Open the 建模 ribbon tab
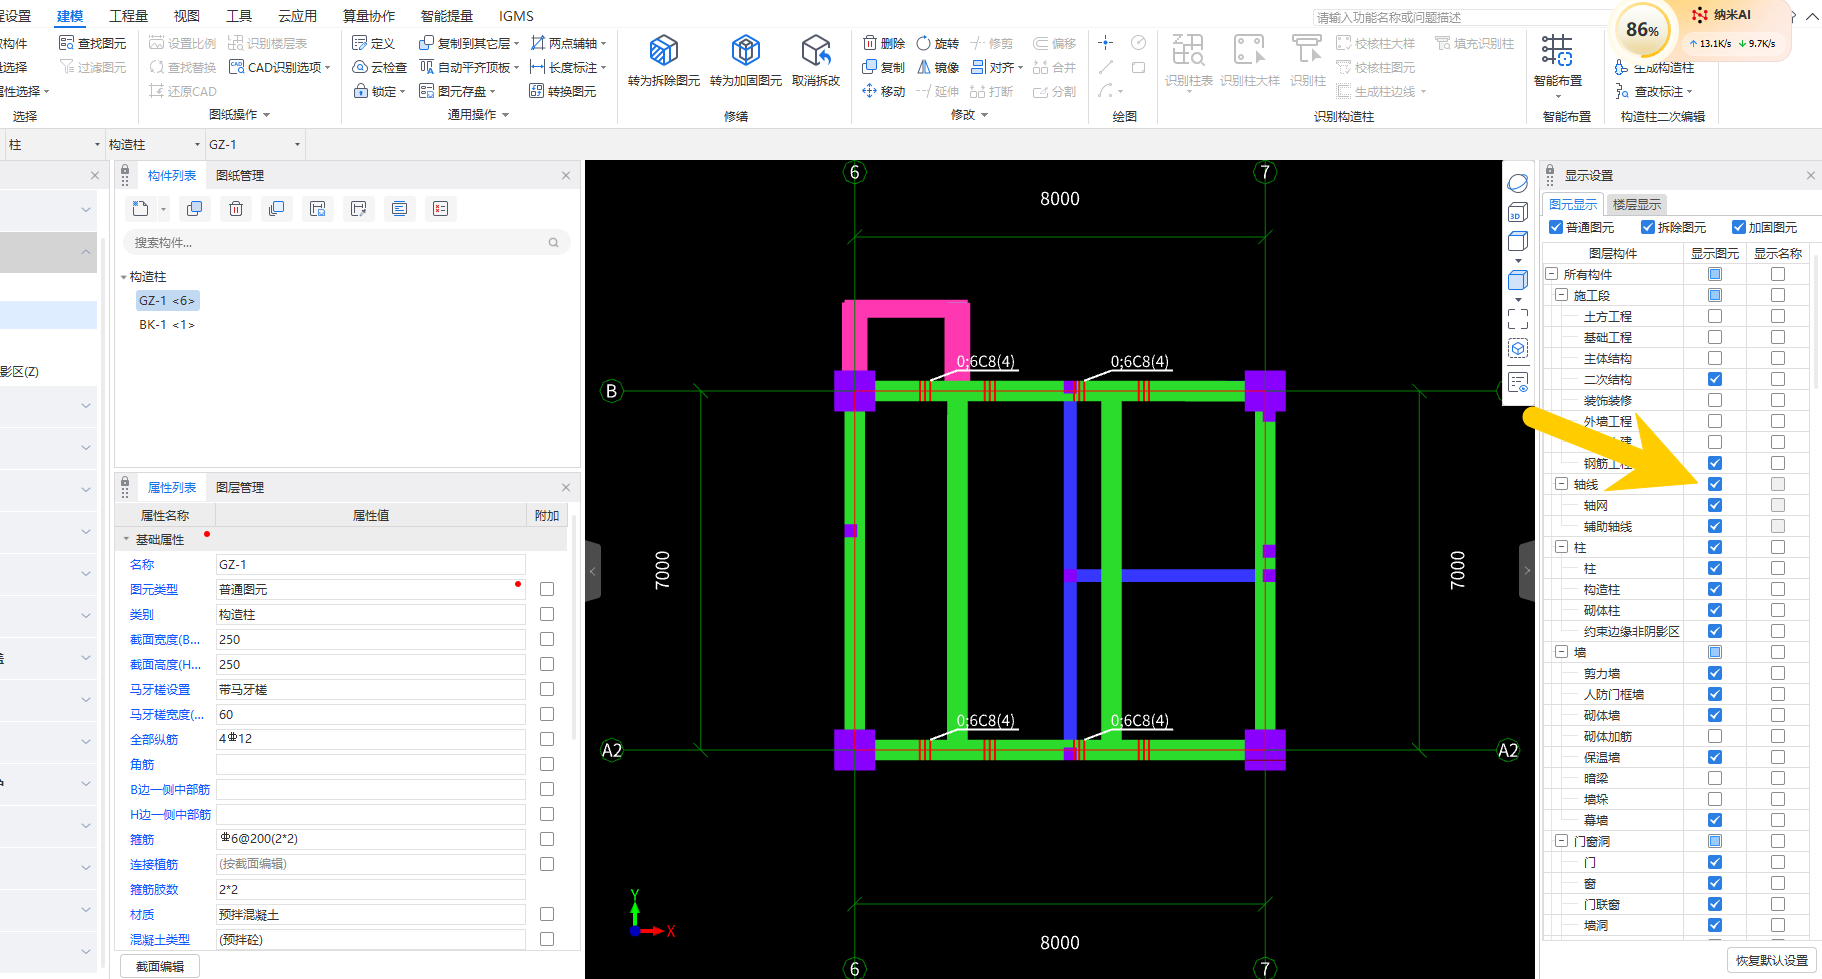 click(x=70, y=16)
